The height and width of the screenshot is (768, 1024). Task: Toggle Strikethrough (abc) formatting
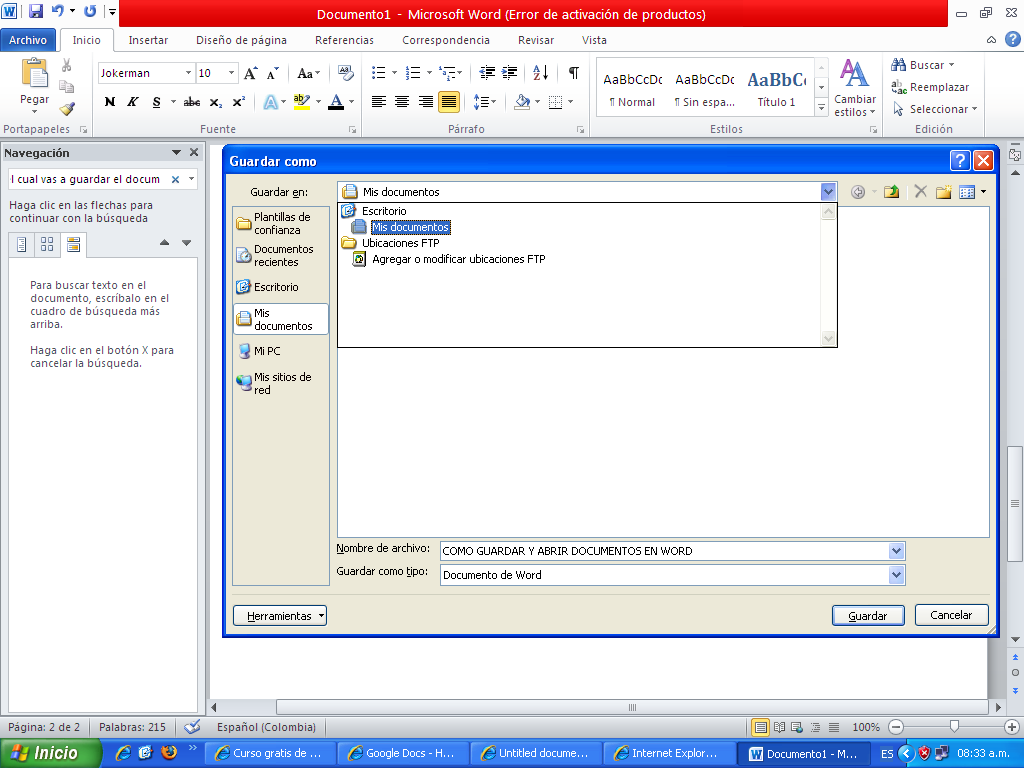point(191,102)
